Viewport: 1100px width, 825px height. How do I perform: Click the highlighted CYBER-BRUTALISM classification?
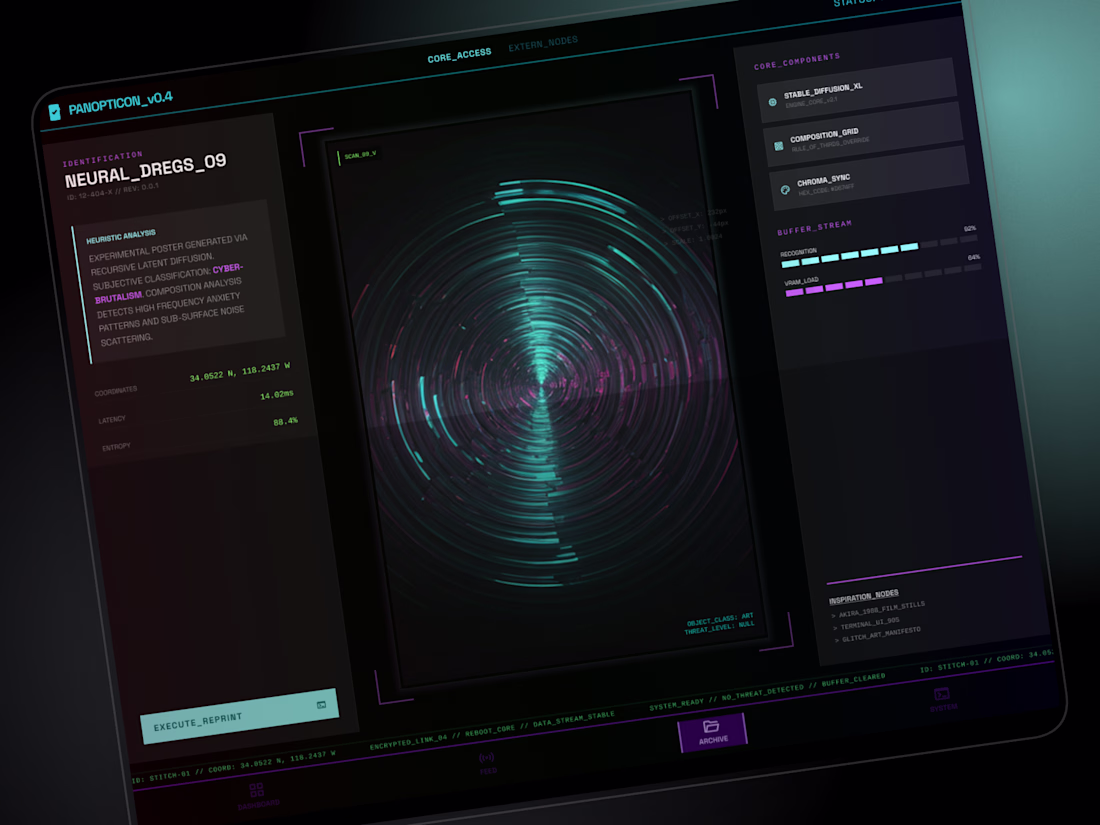(x=168, y=283)
